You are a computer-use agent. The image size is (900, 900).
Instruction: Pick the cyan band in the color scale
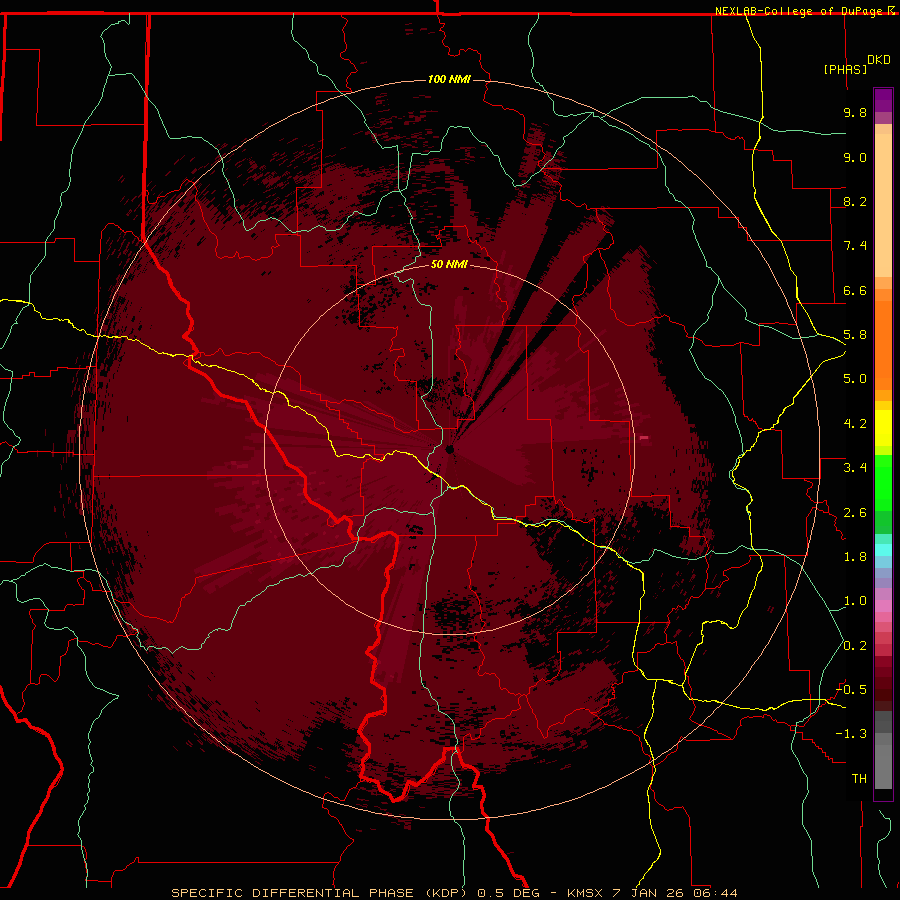883,550
